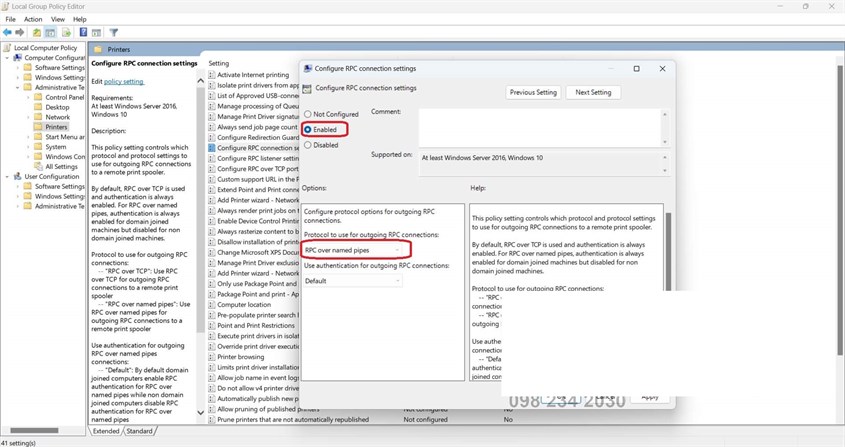Click the Back arrow toolbar icon
Screen dimensions: 845x447
(7, 32)
